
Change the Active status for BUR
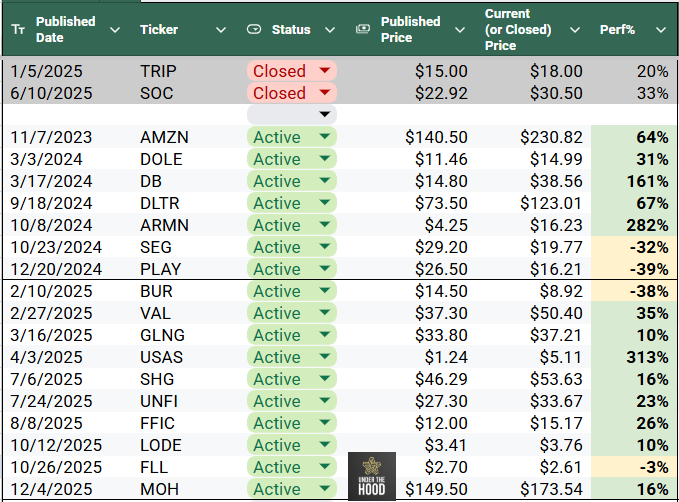tap(292, 291)
